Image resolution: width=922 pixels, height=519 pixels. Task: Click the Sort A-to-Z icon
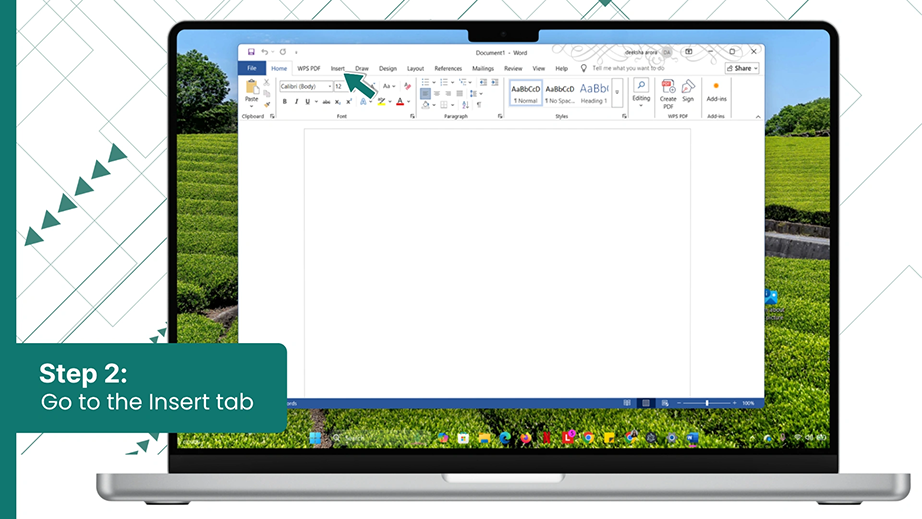coord(465,105)
